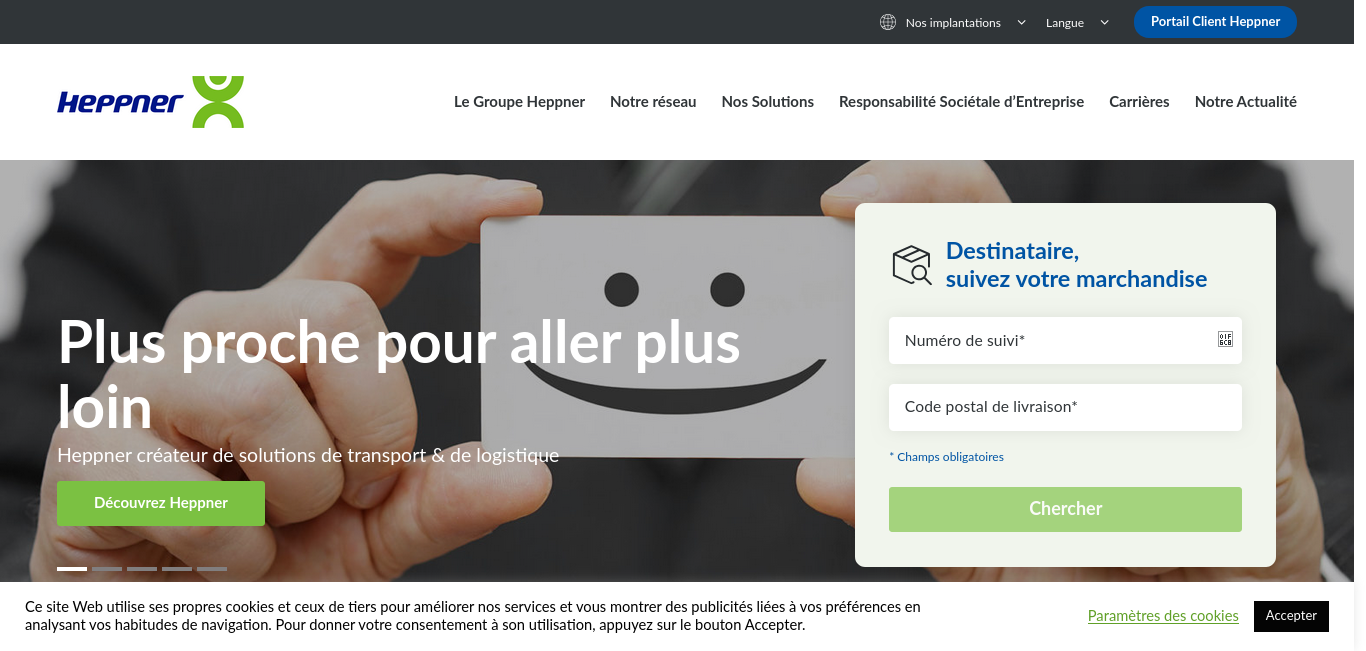Open Le Groupe Heppner menu
This screenshot has height=651, width=1366.
pyautogui.click(x=519, y=102)
